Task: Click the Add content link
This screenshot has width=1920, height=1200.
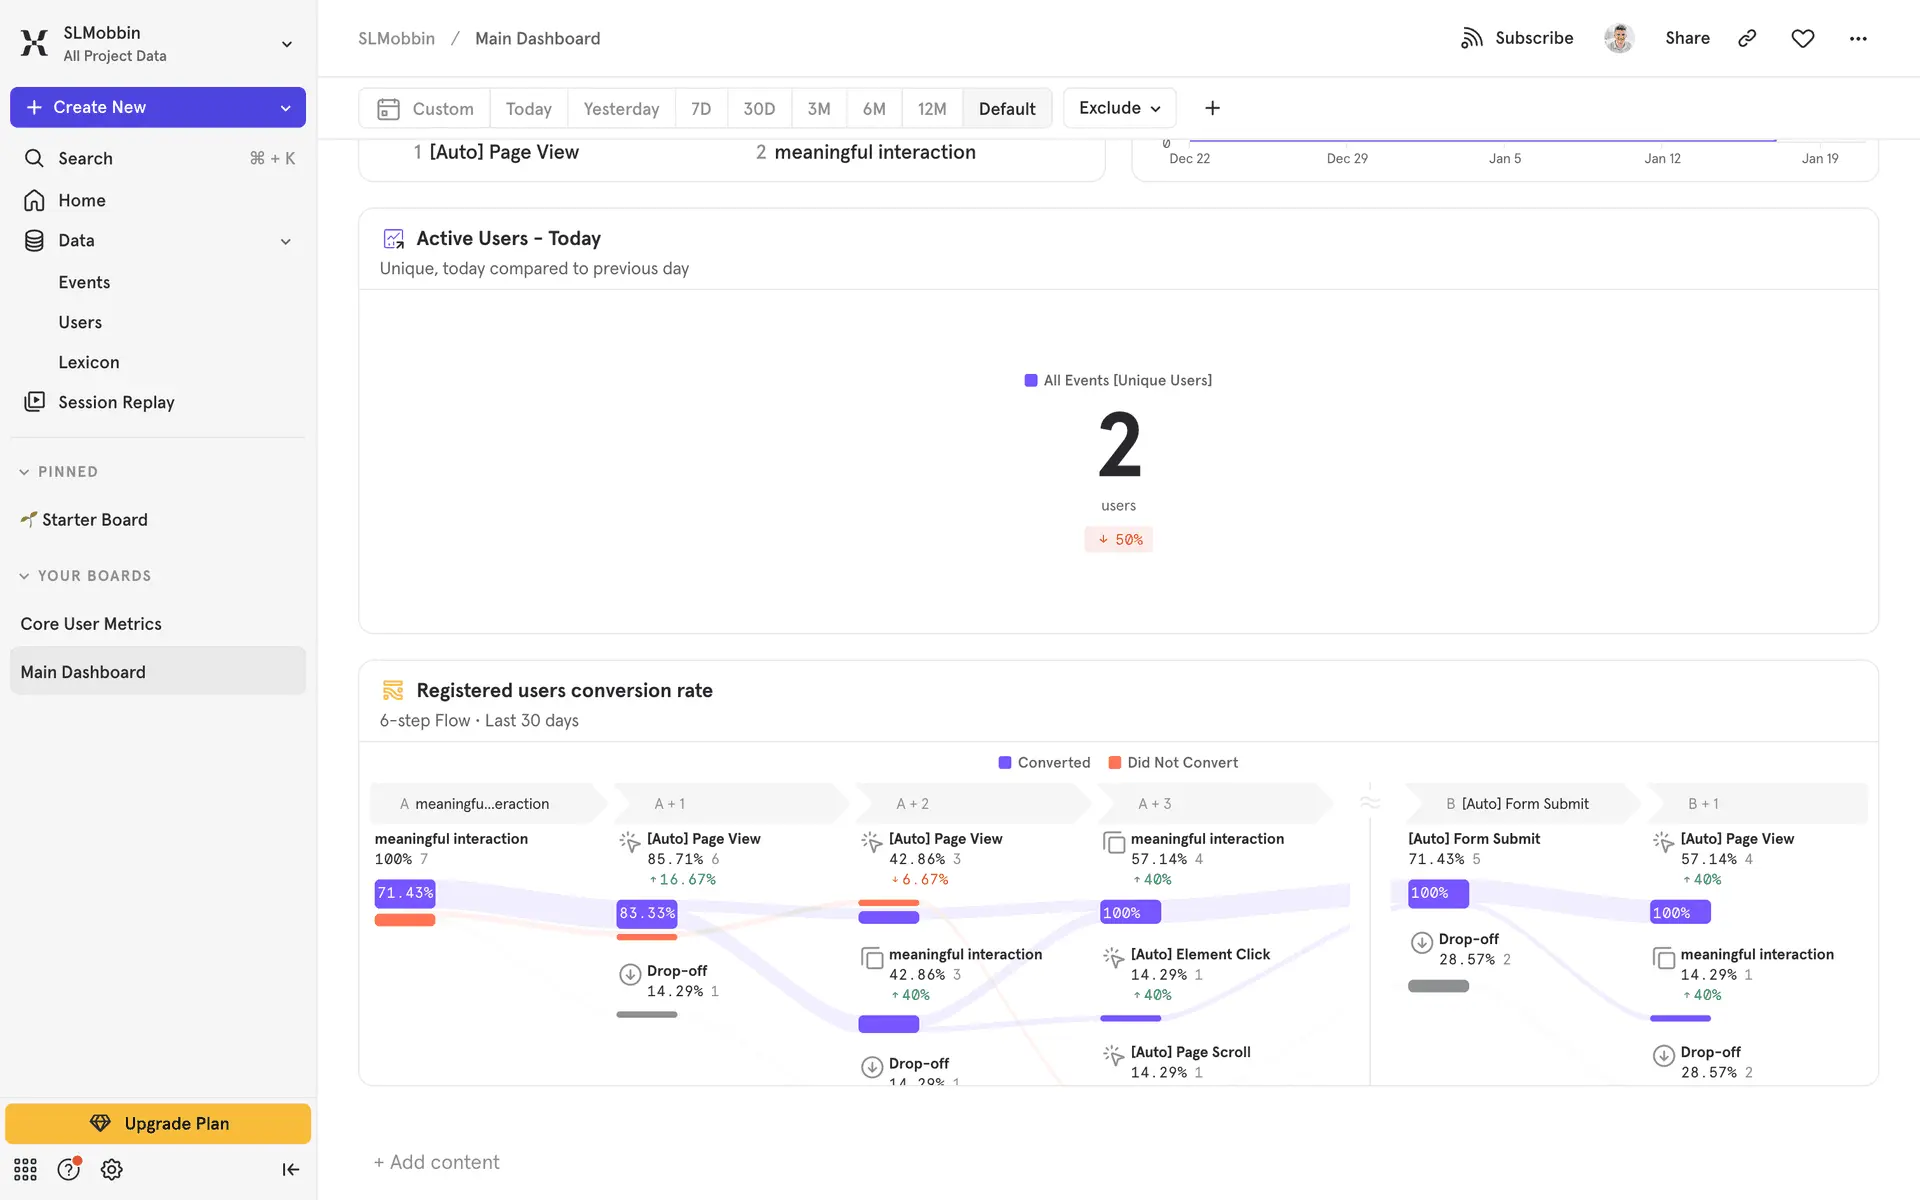Action: point(436,1162)
